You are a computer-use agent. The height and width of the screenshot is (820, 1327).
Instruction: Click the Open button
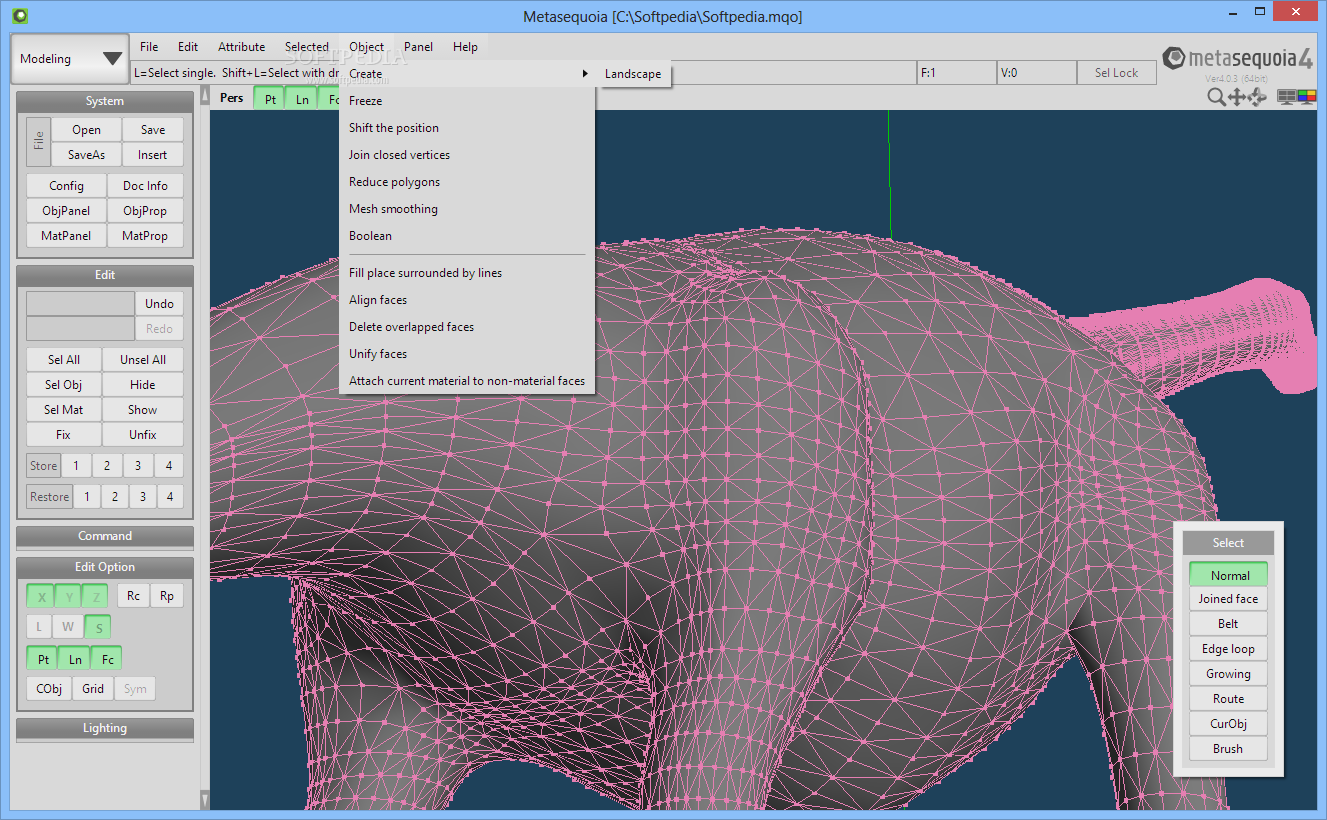86,130
